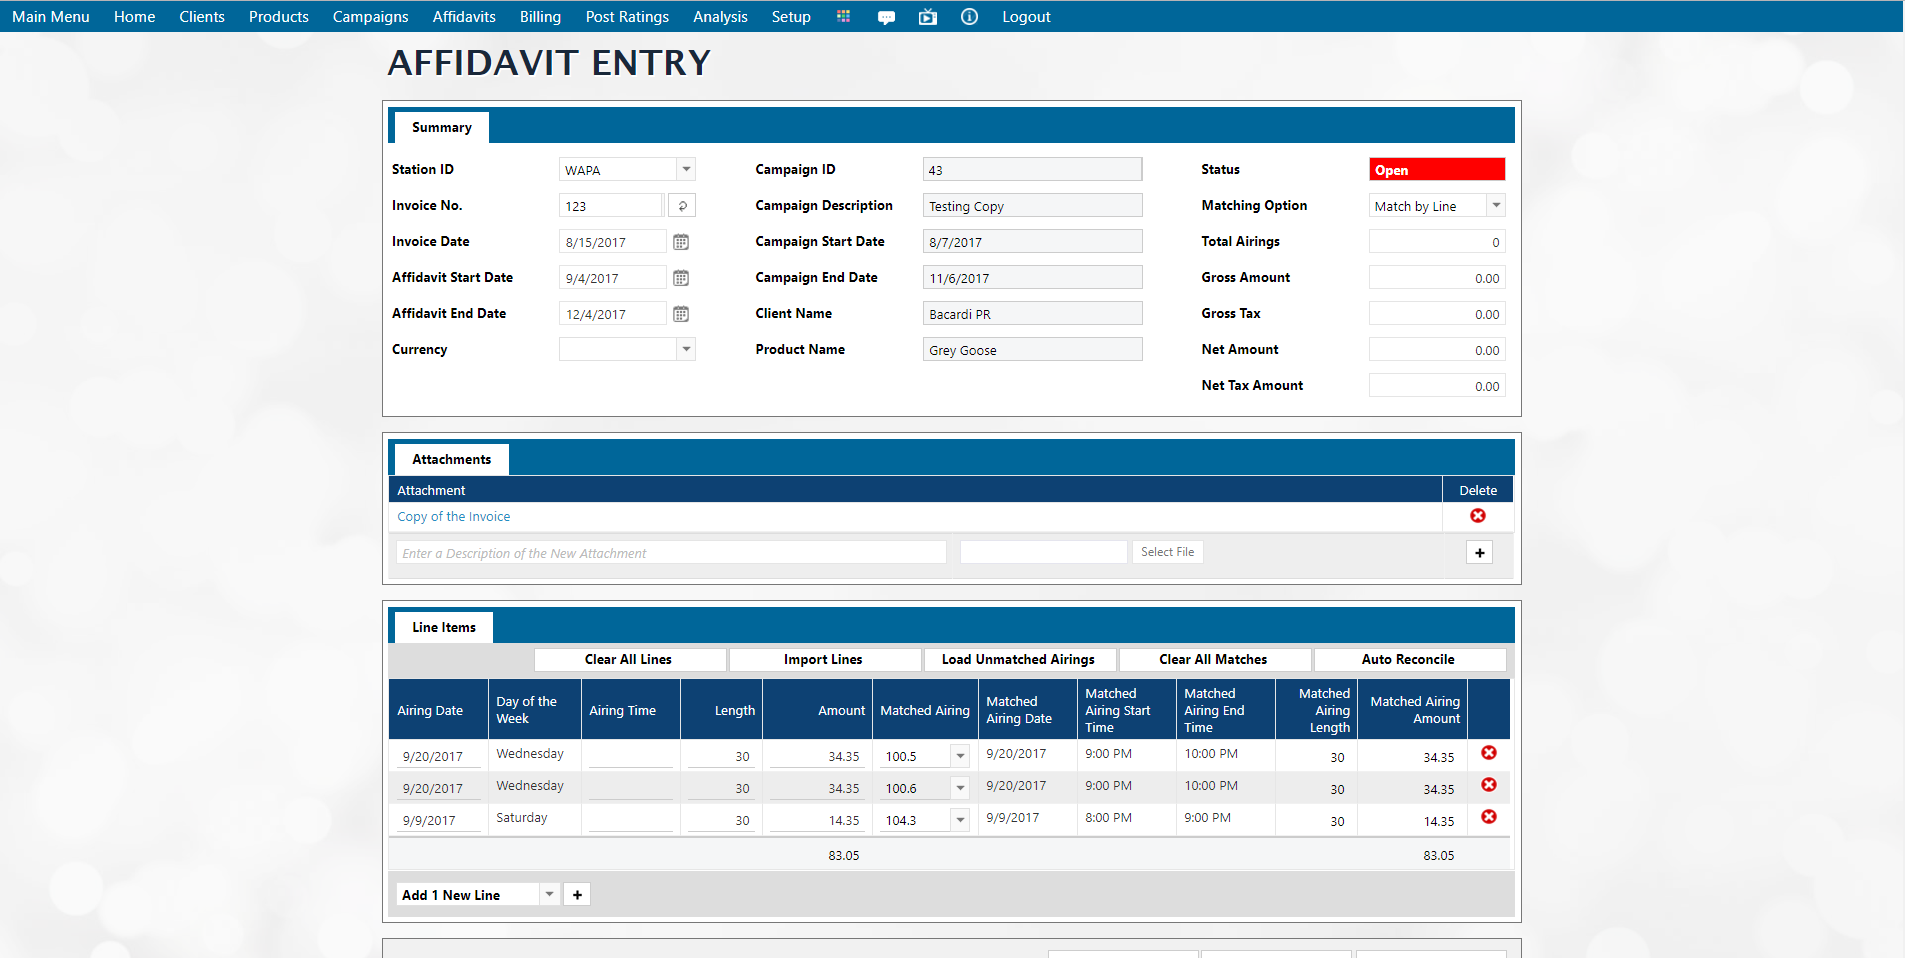Click the Auto Reconcile button
The width and height of the screenshot is (1905, 958).
tap(1408, 660)
